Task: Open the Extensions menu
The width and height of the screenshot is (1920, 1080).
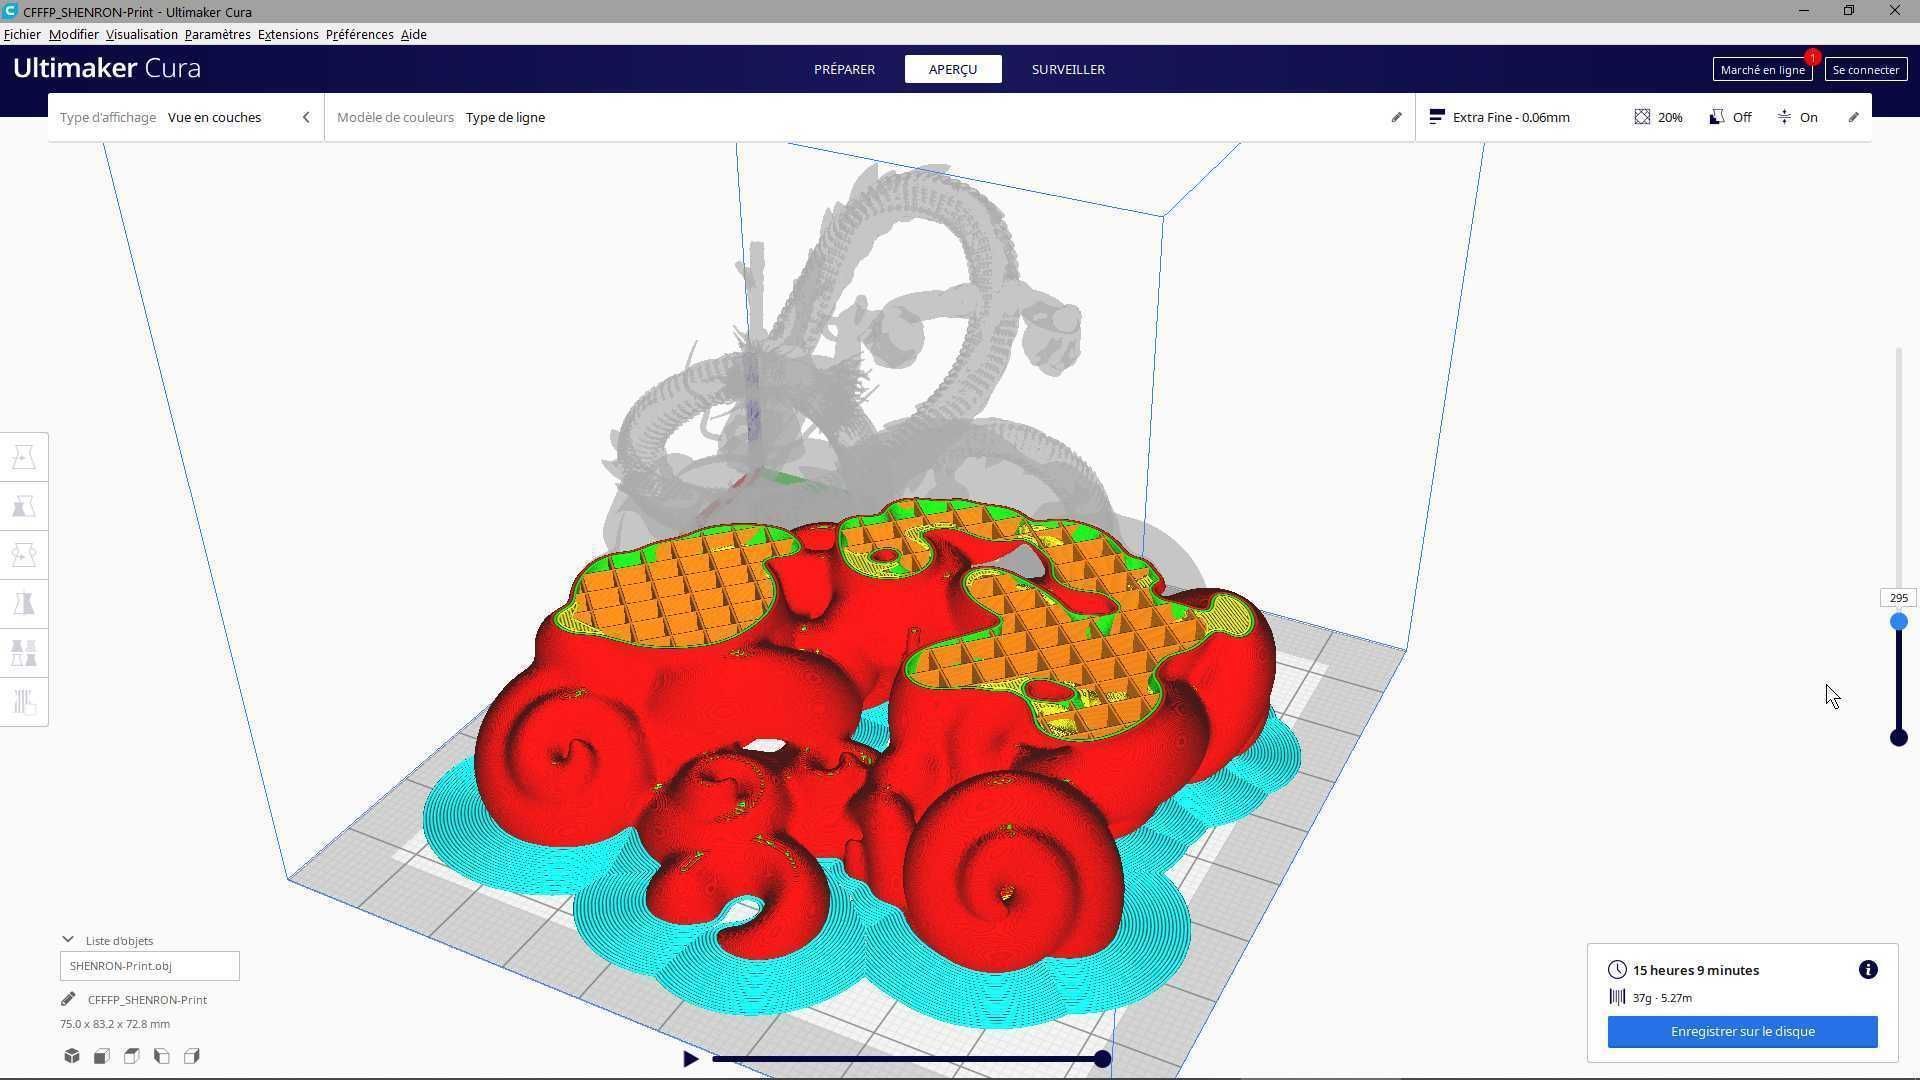Action: coord(288,34)
